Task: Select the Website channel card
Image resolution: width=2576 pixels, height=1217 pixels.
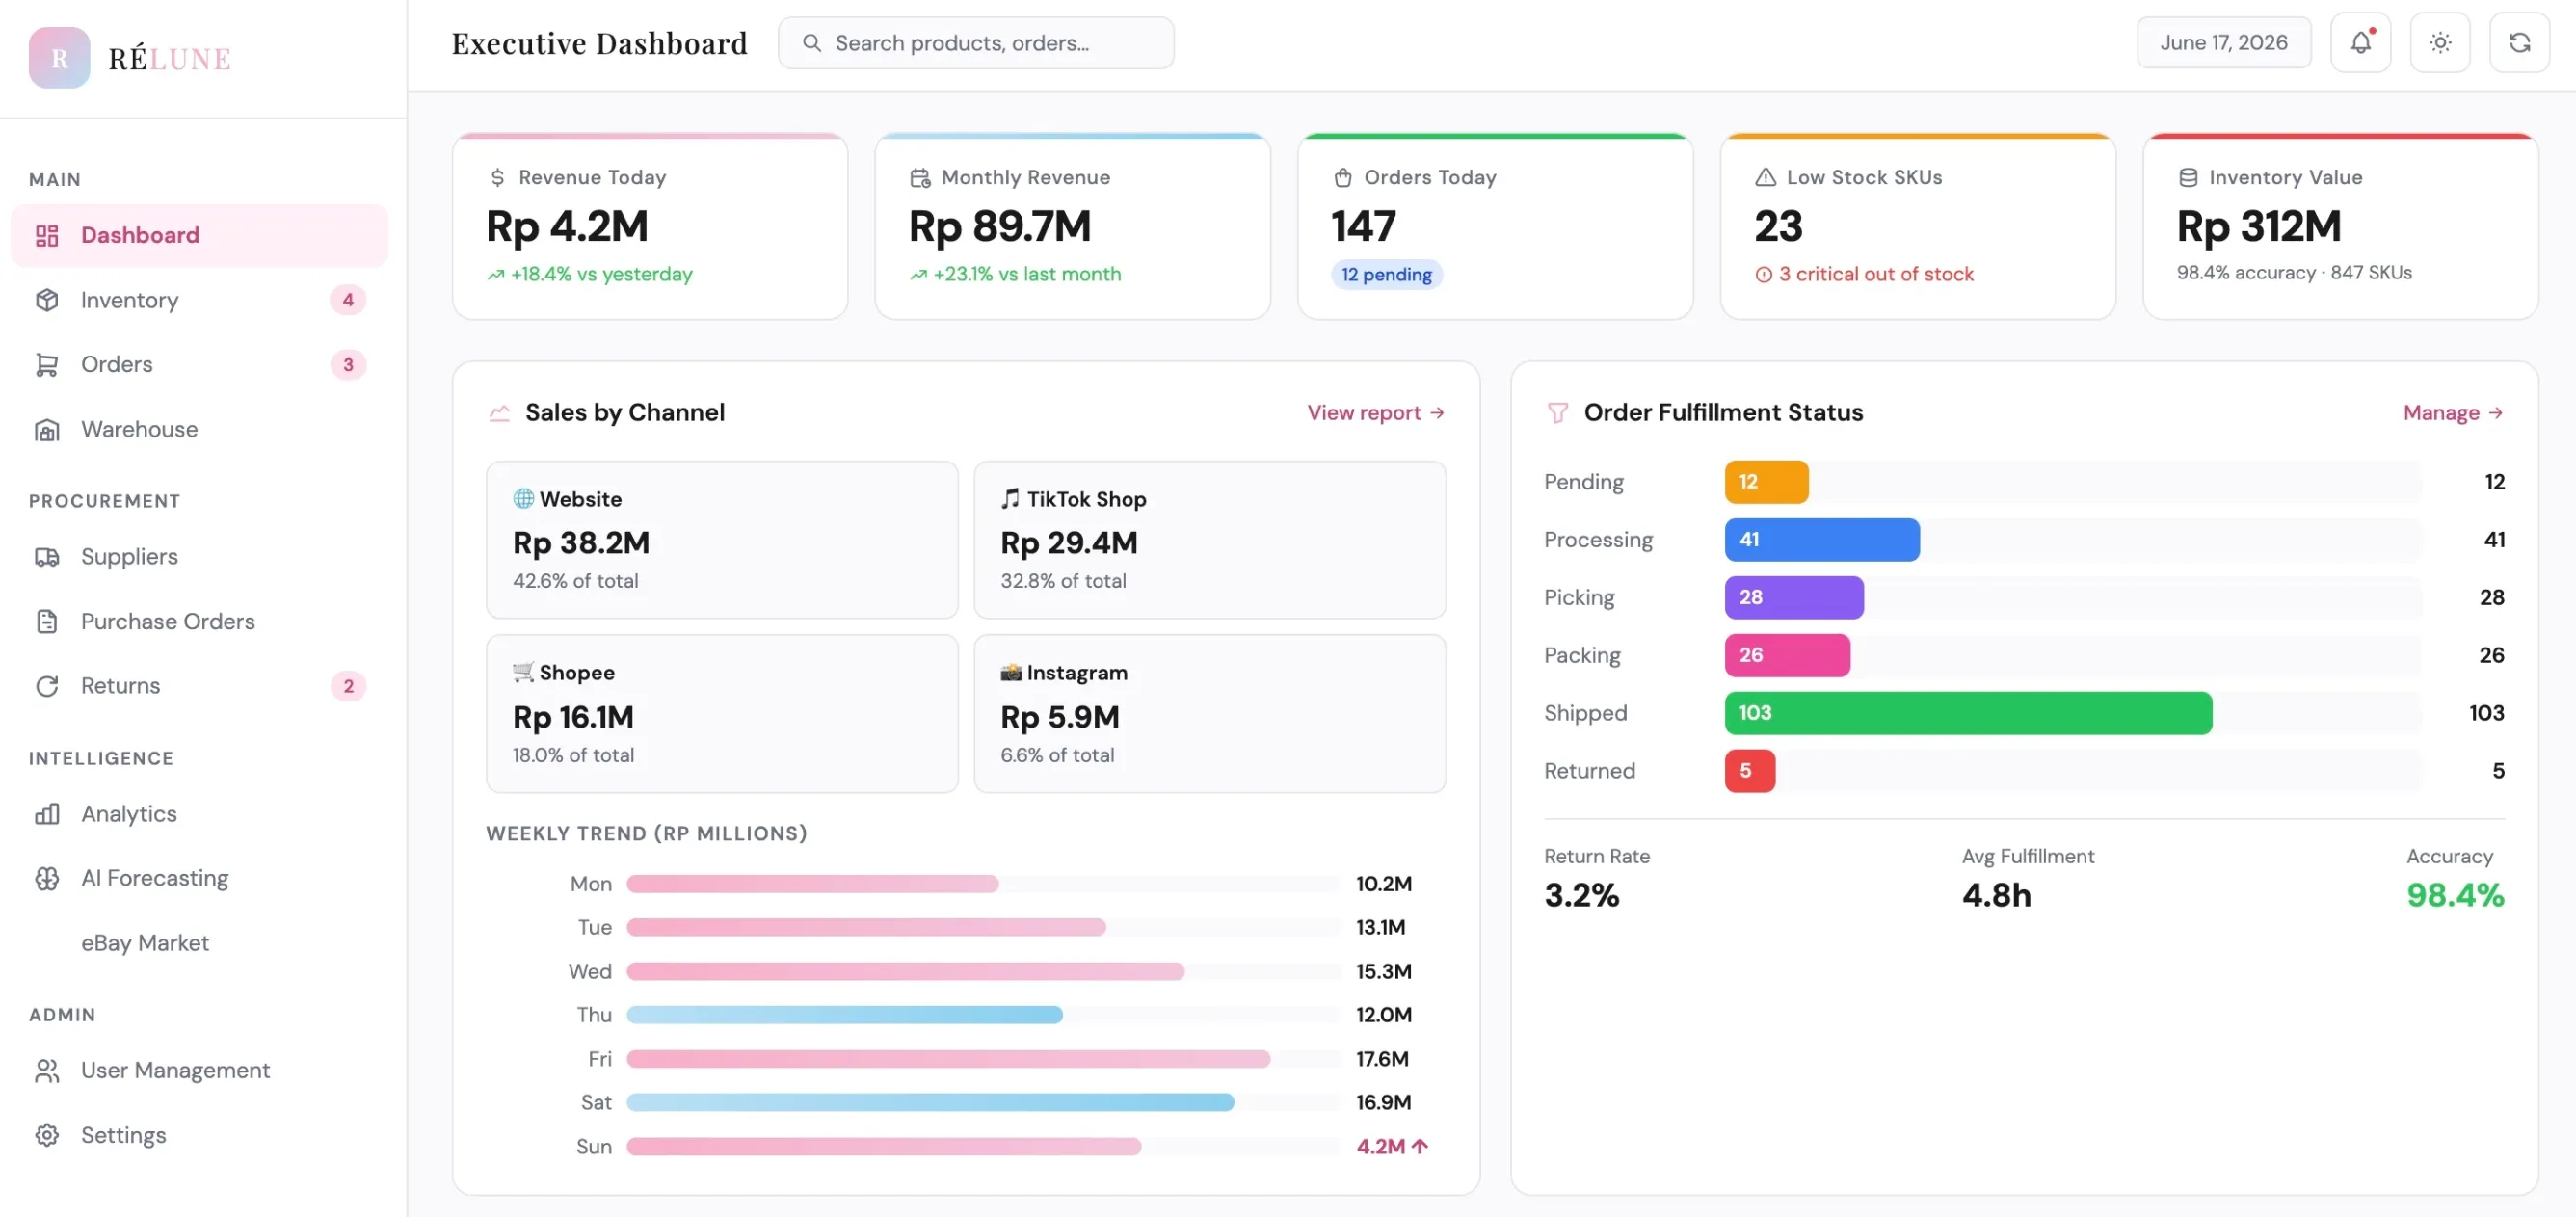Action: [722, 540]
